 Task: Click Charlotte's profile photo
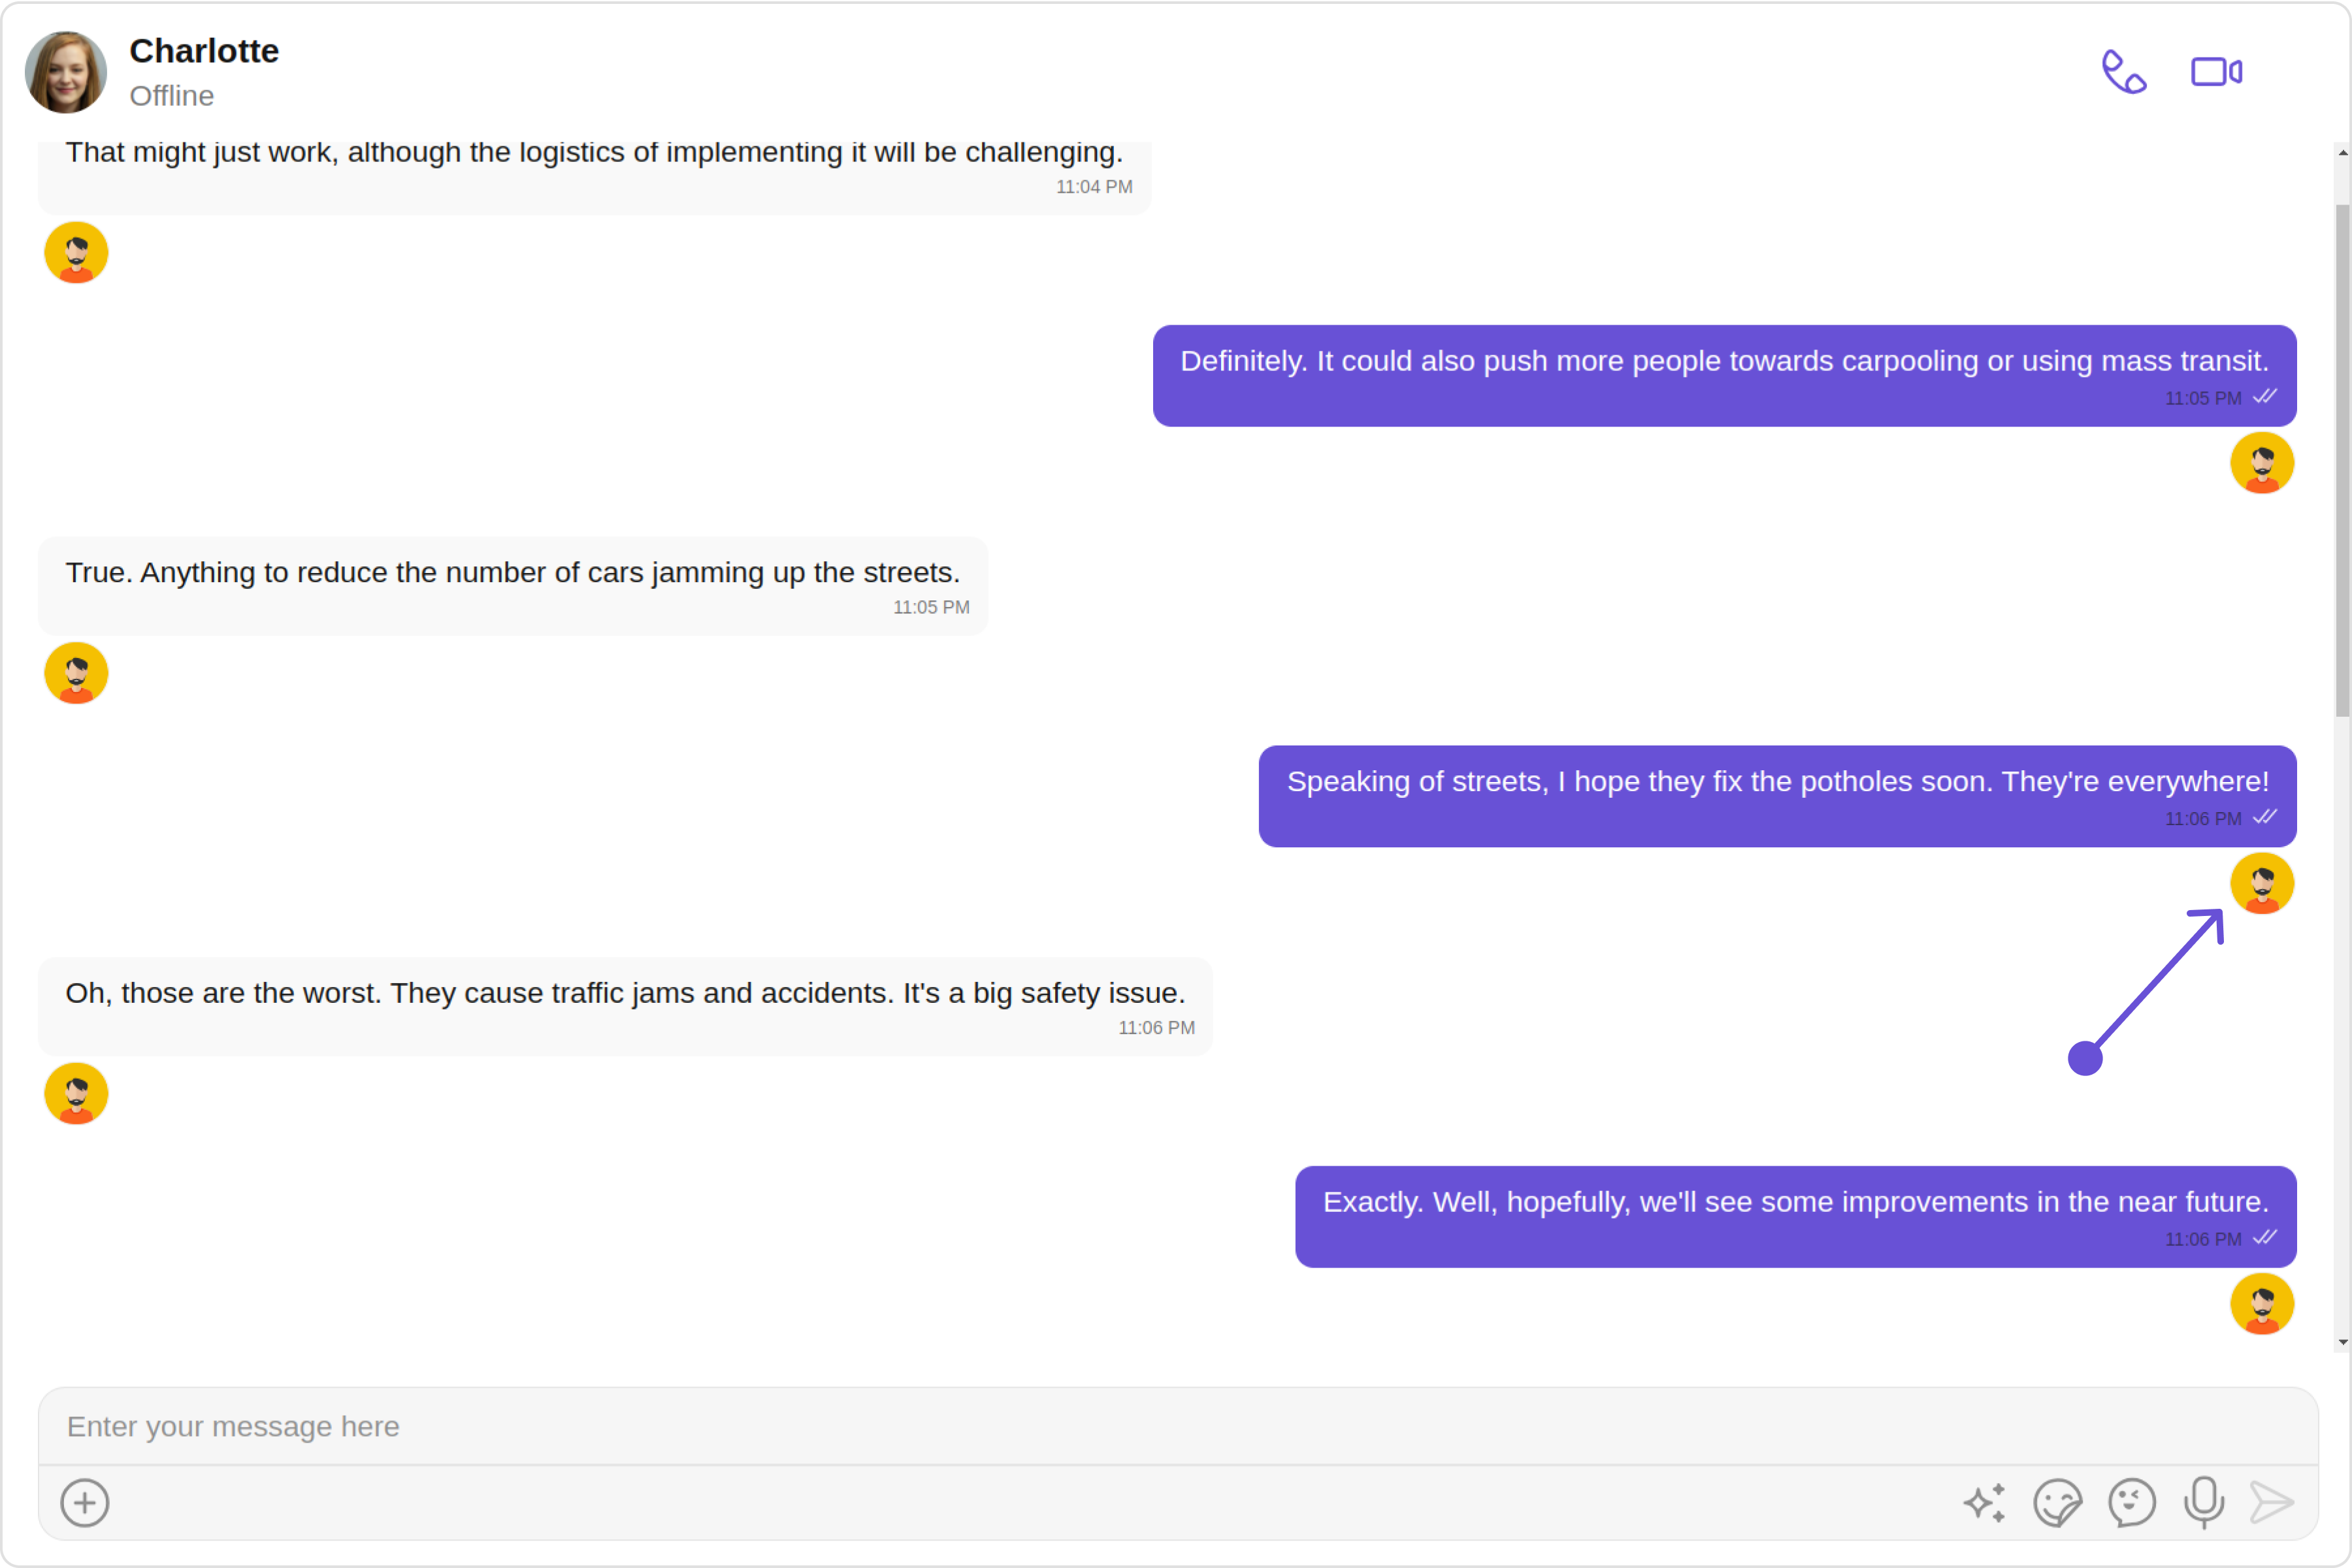tap(66, 72)
